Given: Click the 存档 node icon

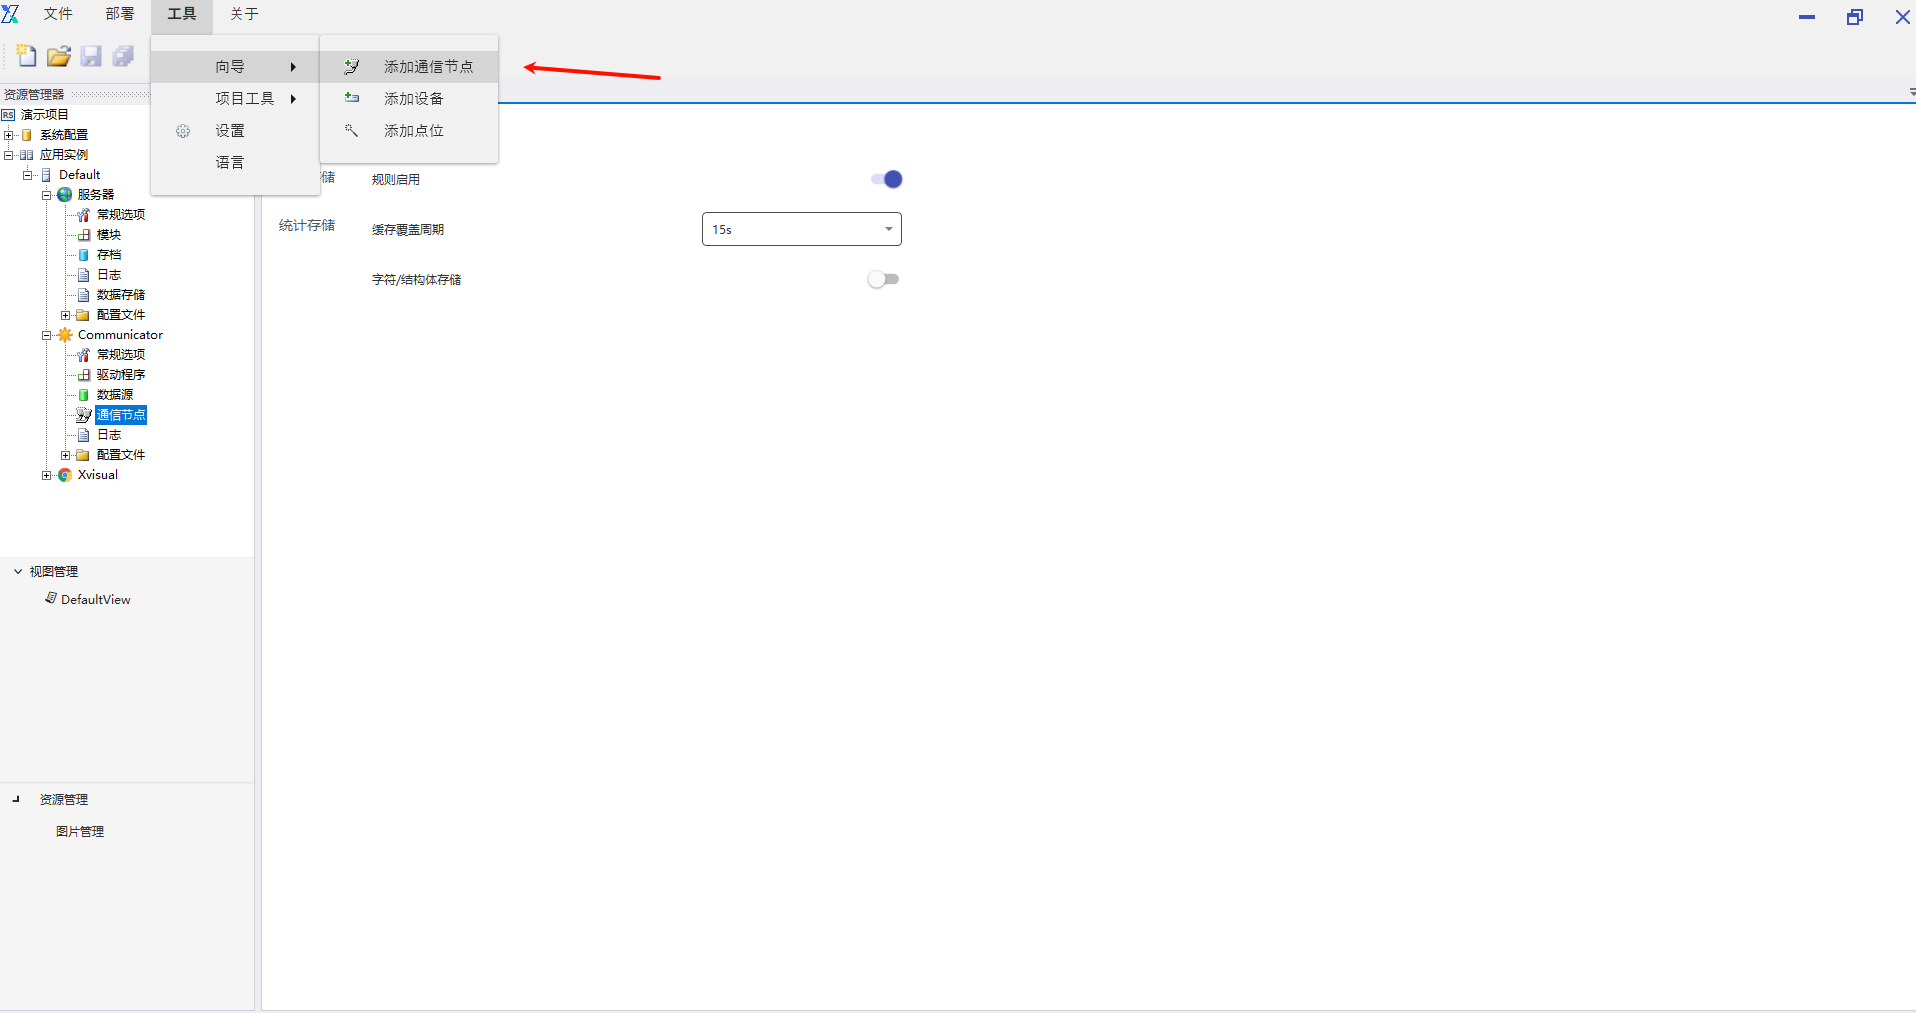Looking at the screenshot, I should 84,255.
